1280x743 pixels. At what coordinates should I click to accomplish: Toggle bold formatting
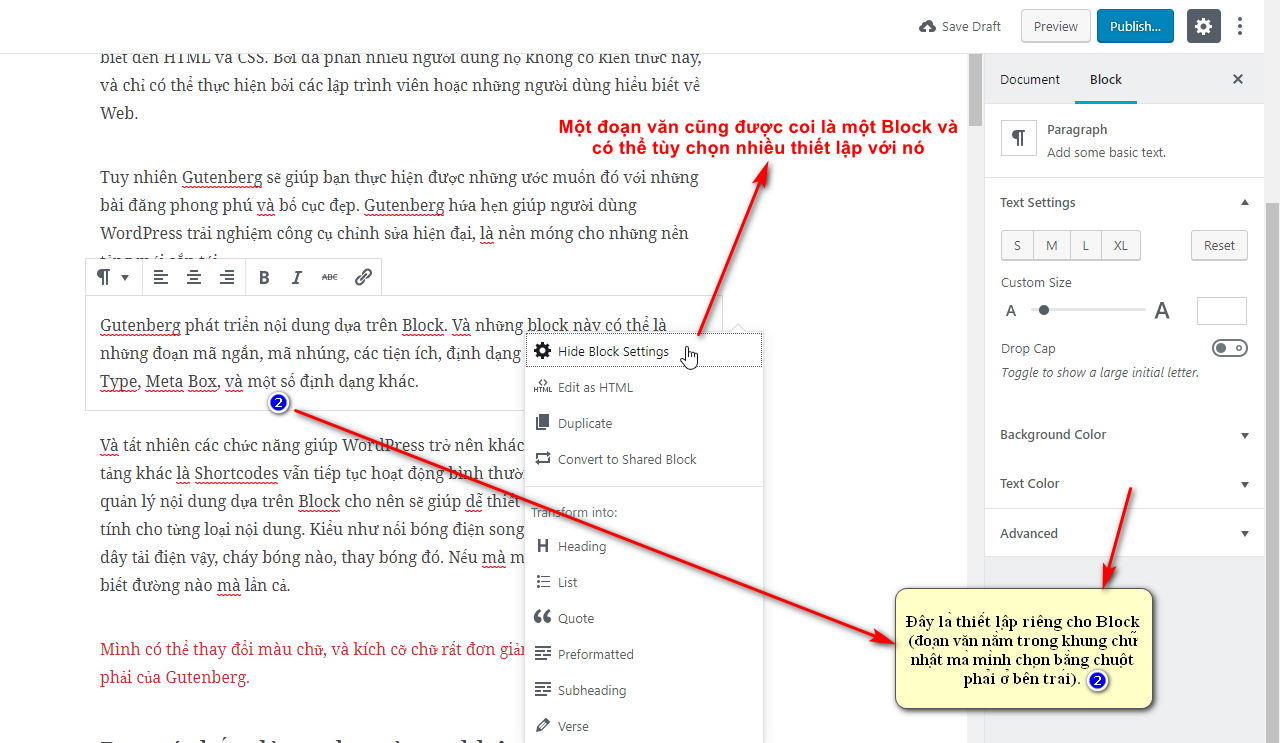[x=264, y=277]
